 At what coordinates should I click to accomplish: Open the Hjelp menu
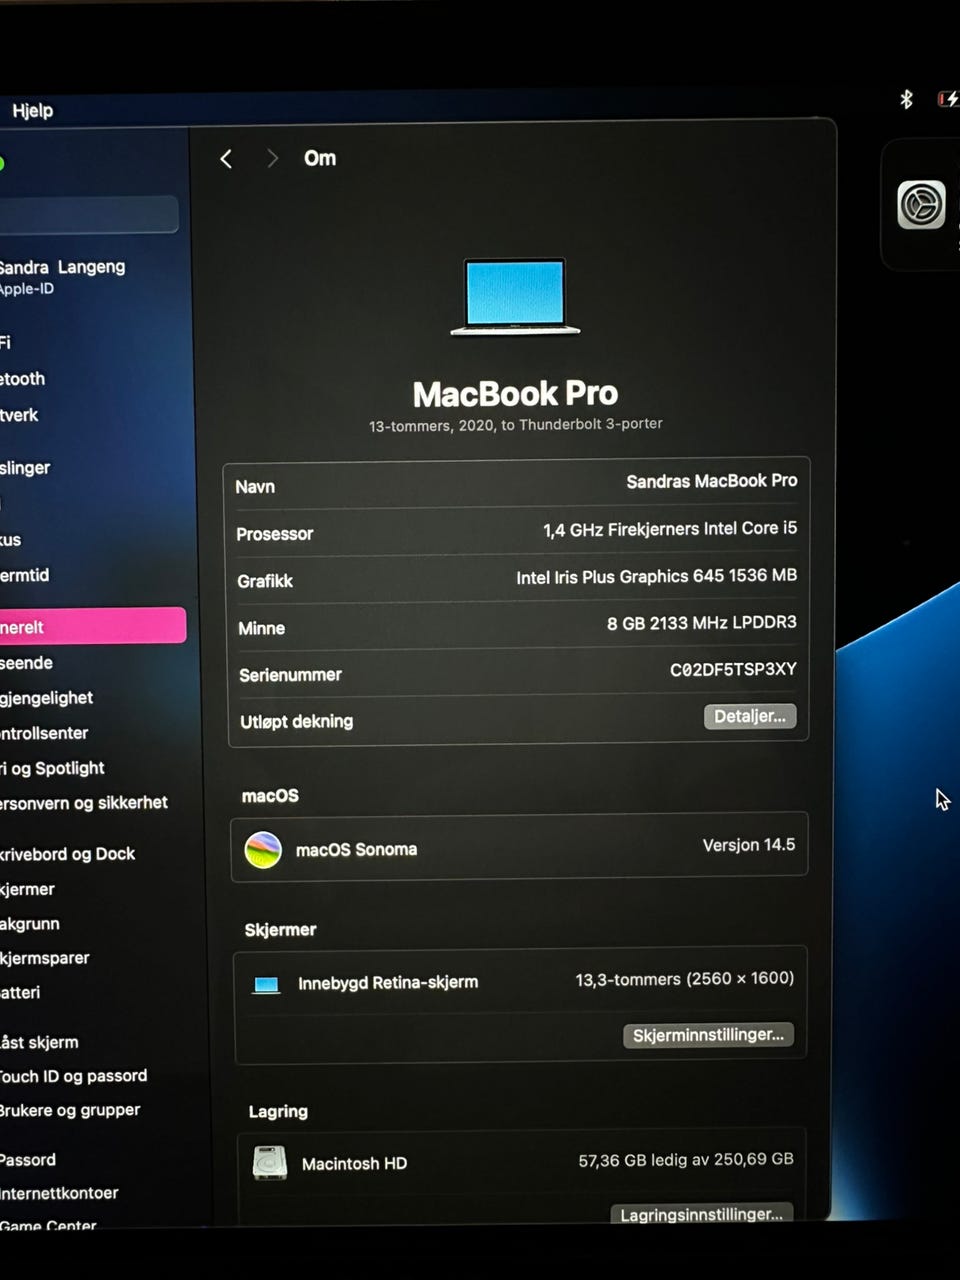tap(32, 111)
